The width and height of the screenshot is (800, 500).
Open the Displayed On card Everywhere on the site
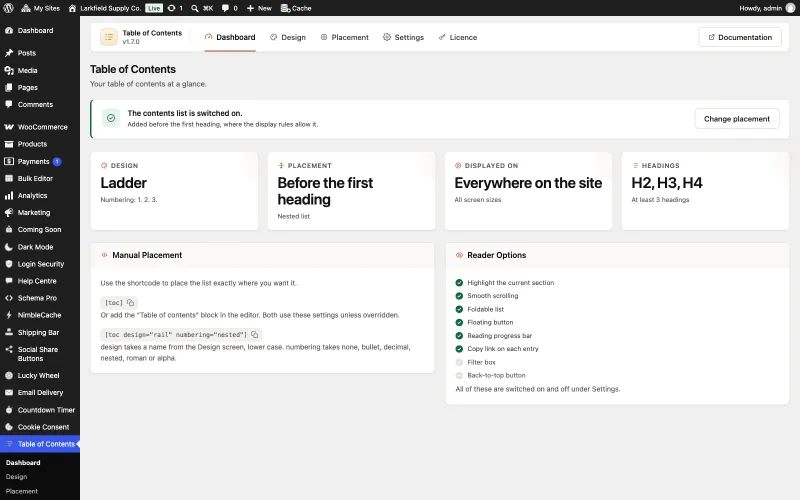[x=529, y=191]
